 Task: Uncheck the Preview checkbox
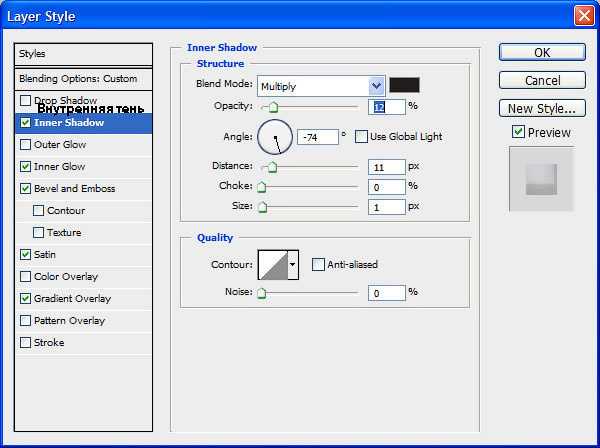point(518,132)
